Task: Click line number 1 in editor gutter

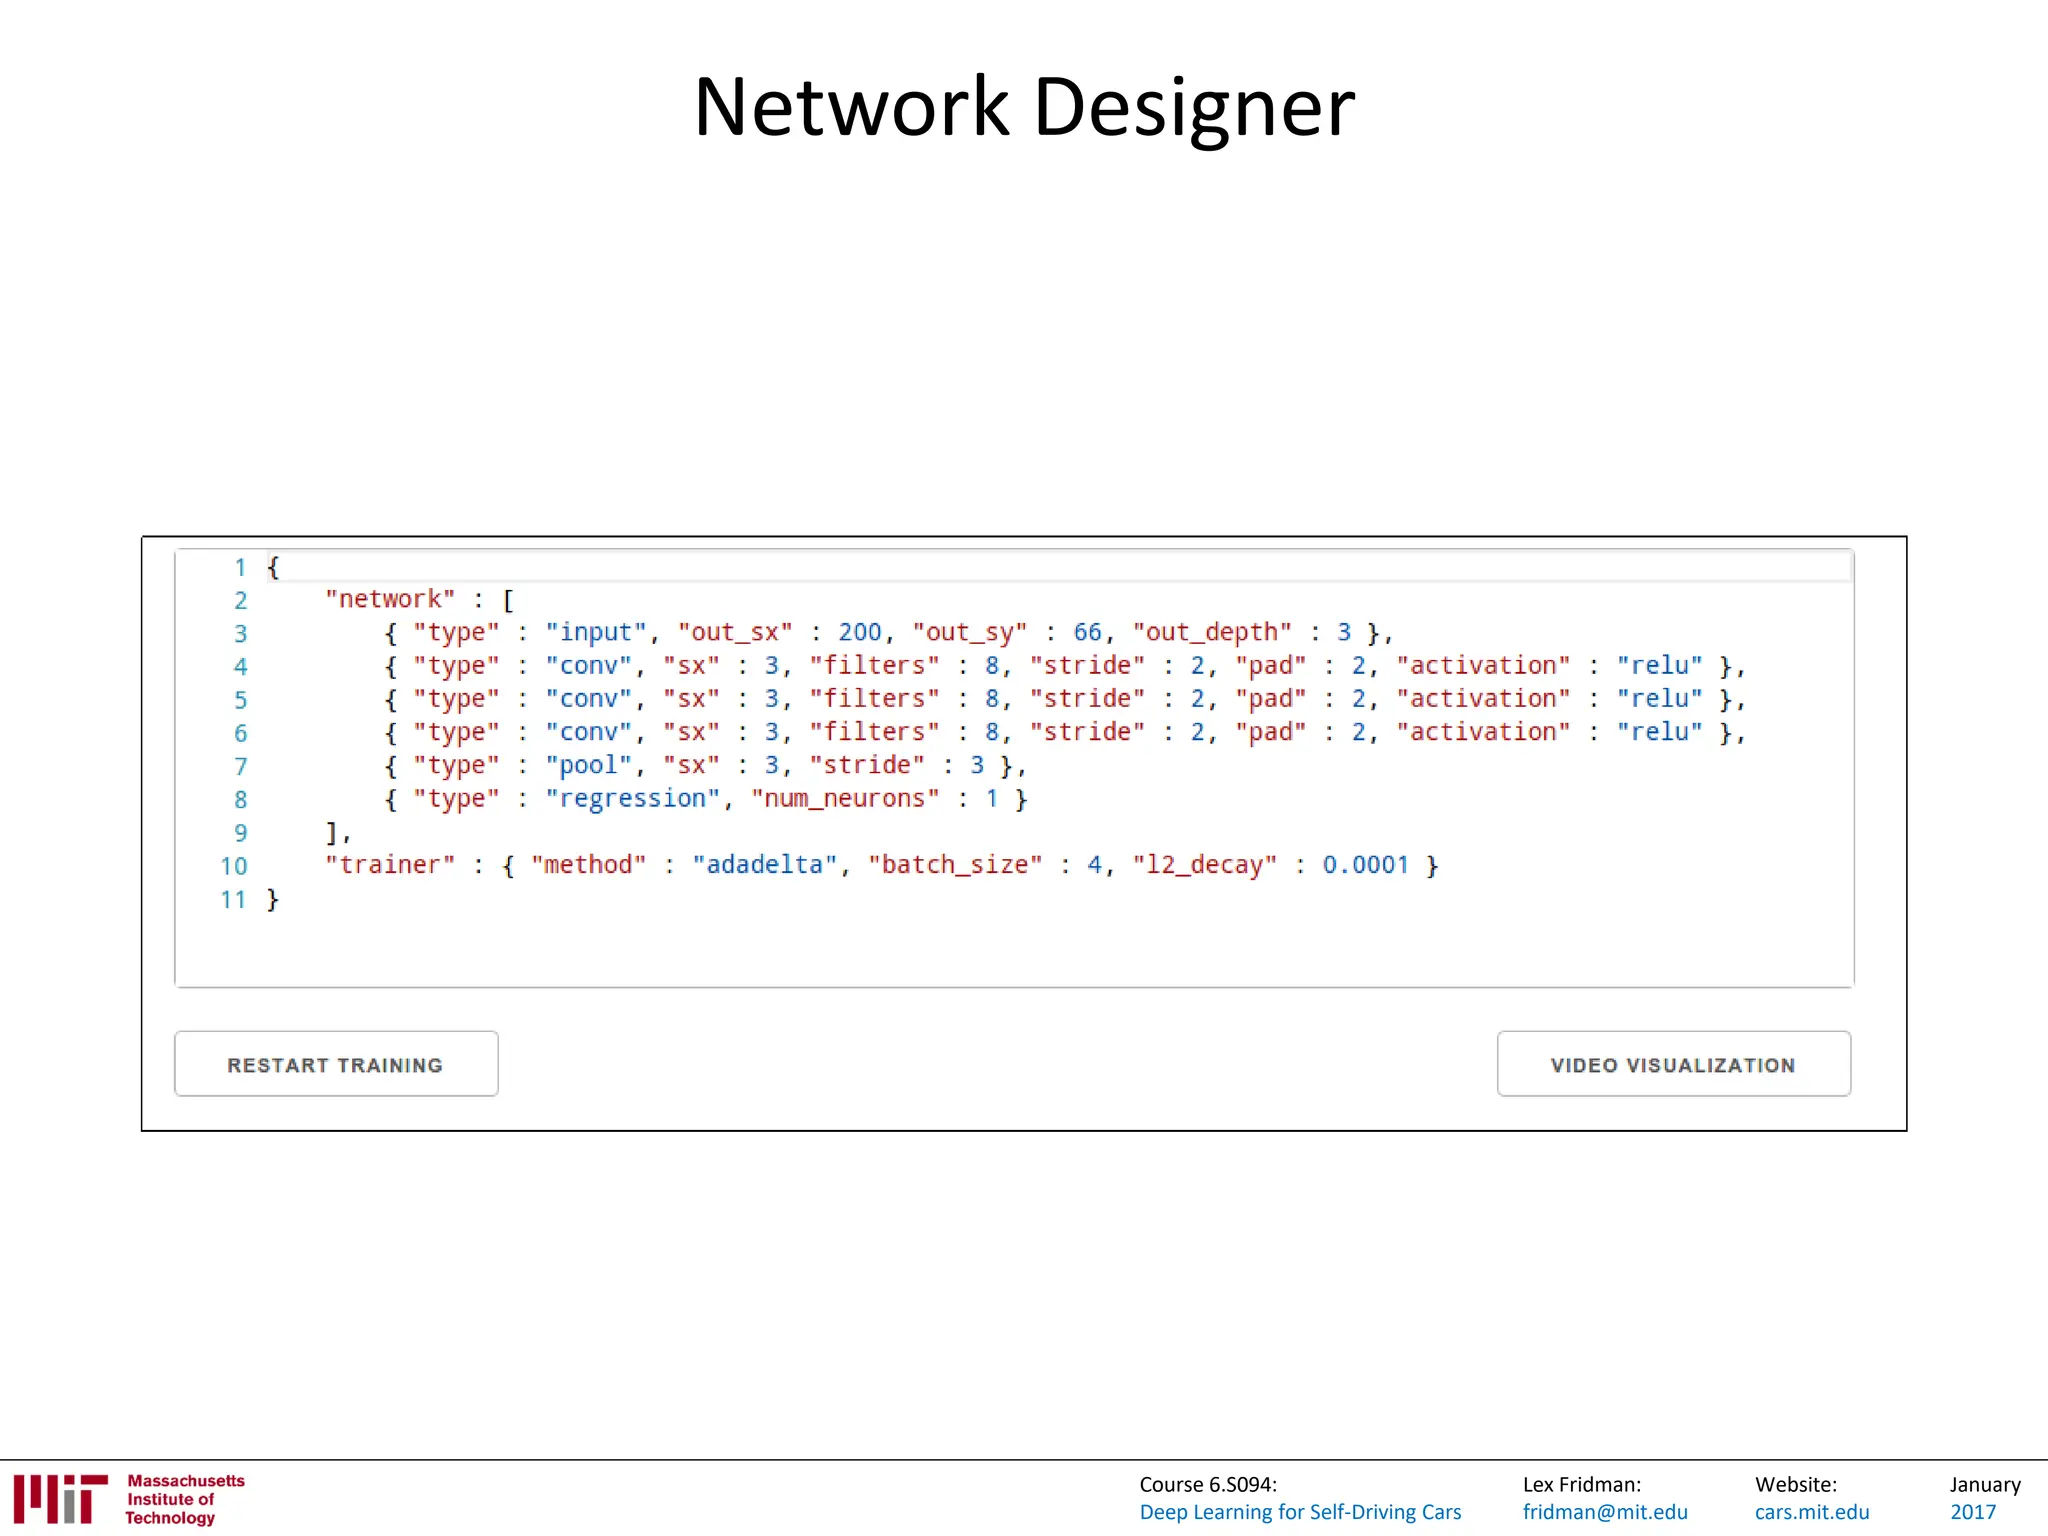Action: point(240,568)
